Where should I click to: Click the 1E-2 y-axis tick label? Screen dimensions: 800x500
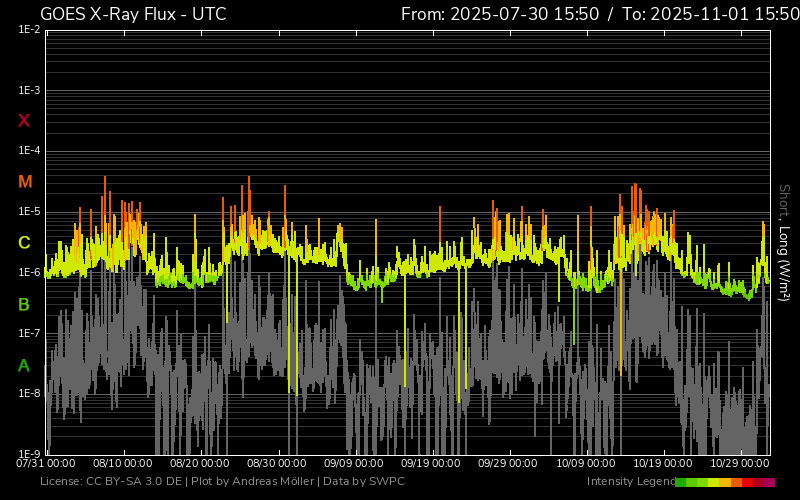point(29,30)
